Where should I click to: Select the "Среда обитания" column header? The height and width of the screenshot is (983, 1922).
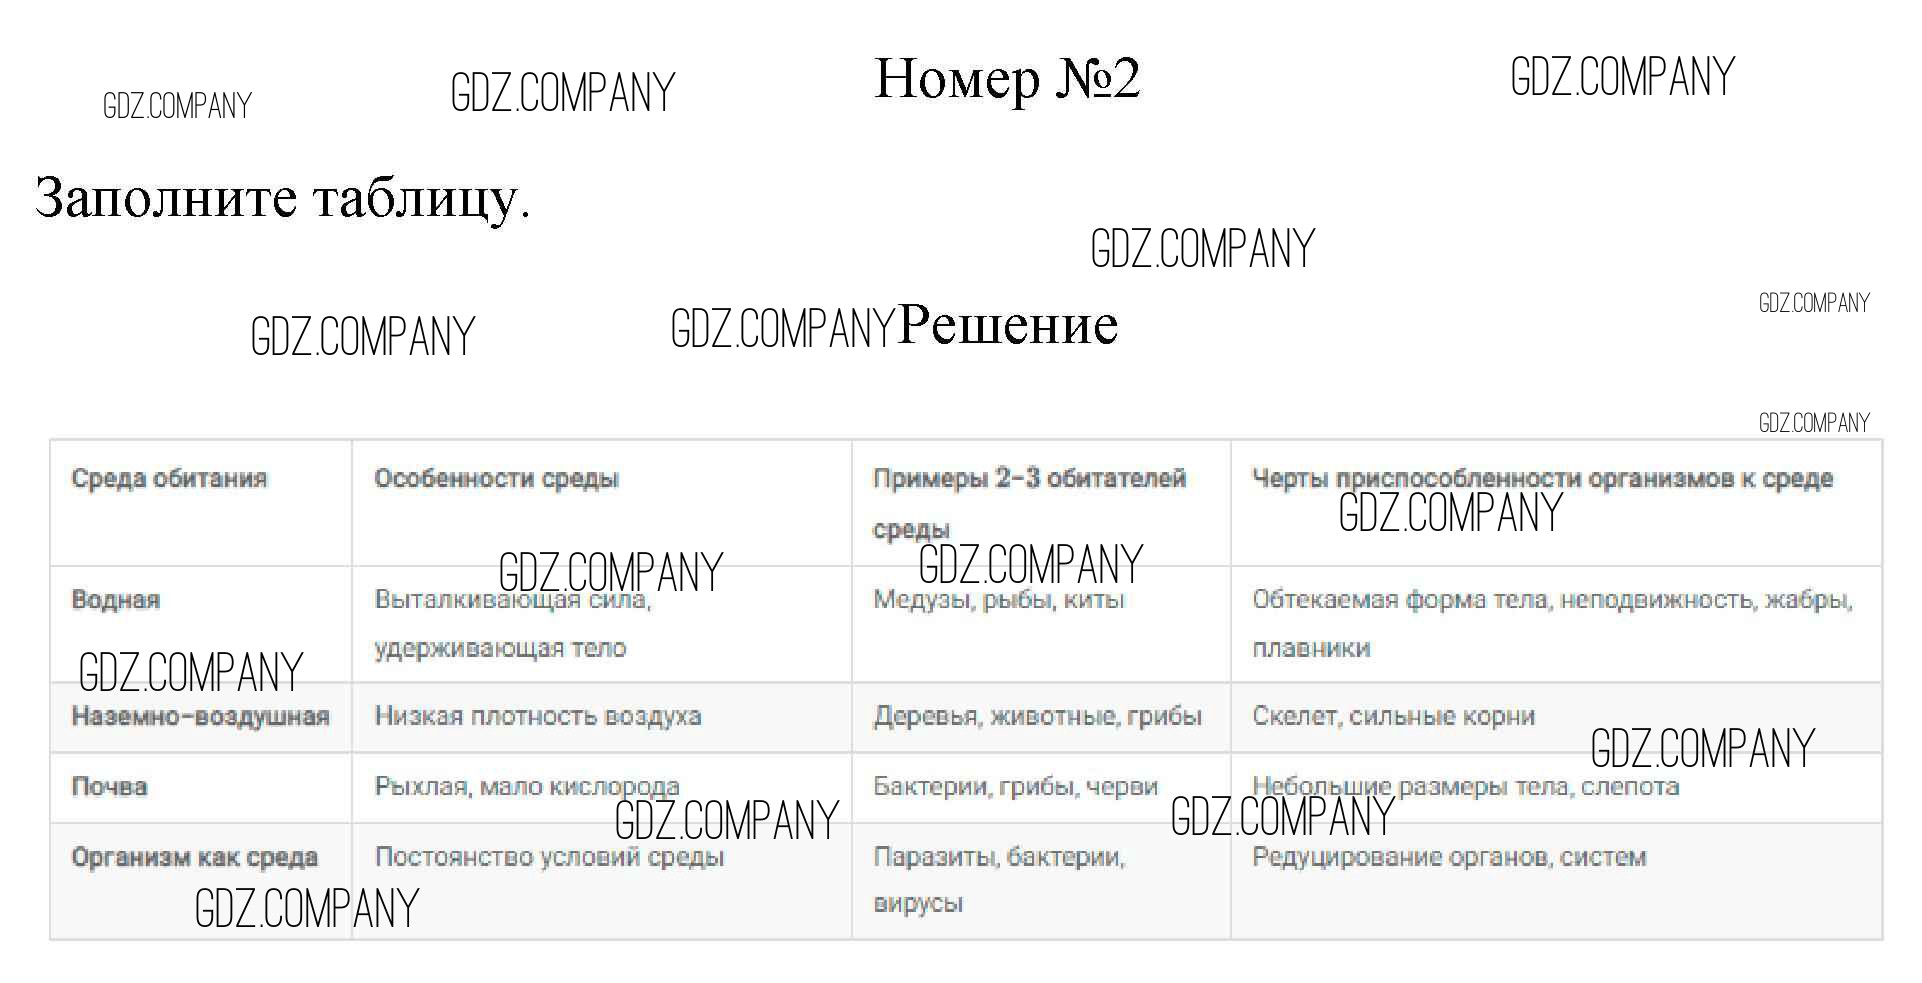(x=169, y=478)
